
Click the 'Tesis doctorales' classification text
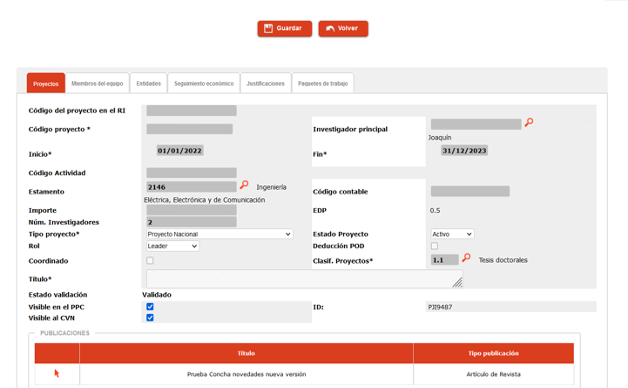[503, 260]
